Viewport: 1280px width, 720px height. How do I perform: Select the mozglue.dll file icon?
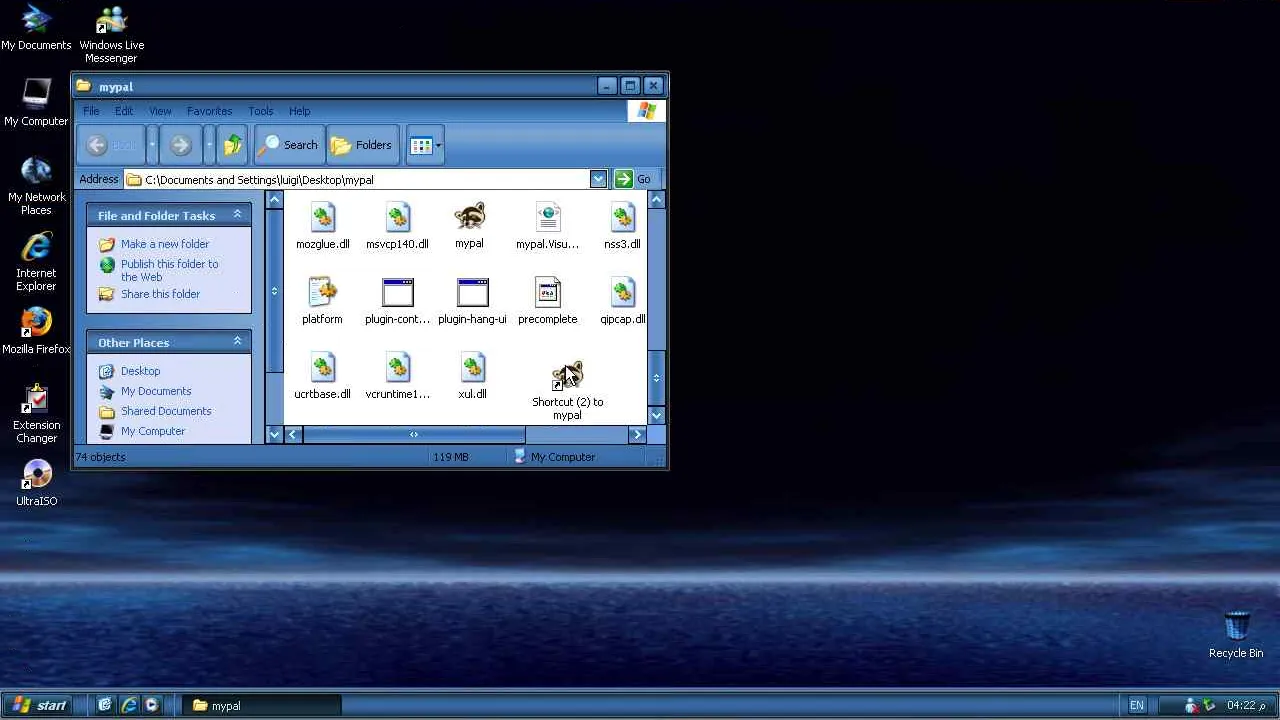[322, 217]
